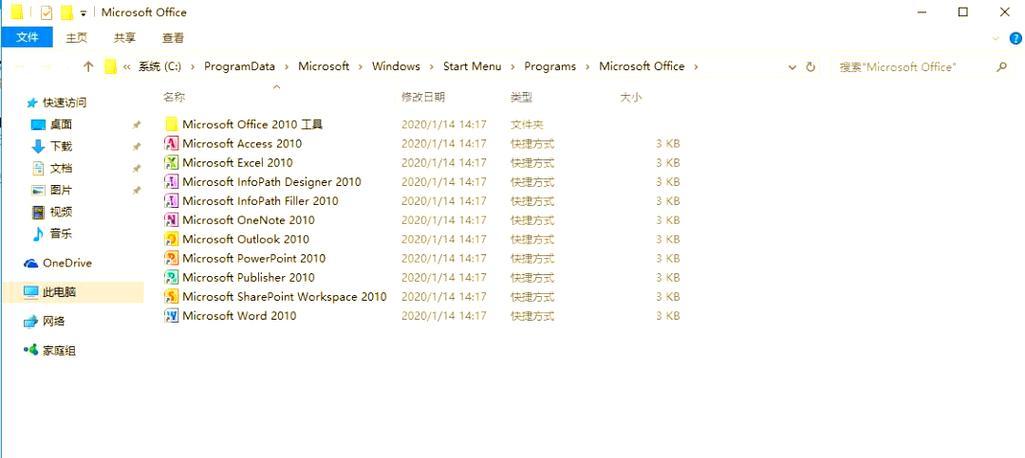The height and width of the screenshot is (458, 1025).
Task: Select the OneDrive tree item label
Action: (x=67, y=263)
